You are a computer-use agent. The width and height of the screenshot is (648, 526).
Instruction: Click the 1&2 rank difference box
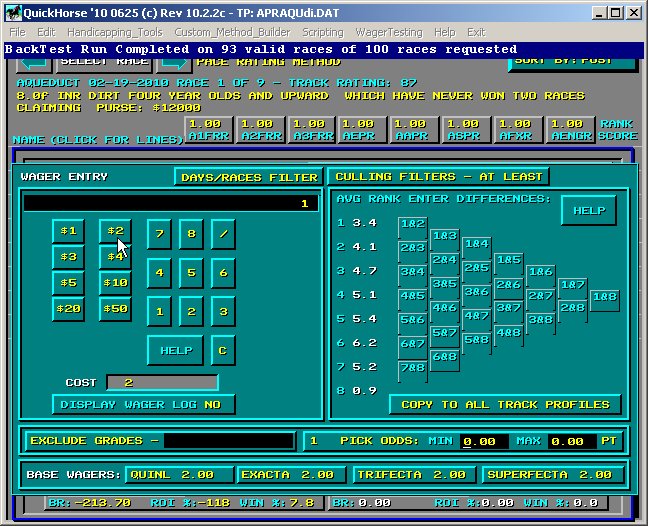click(412, 224)
